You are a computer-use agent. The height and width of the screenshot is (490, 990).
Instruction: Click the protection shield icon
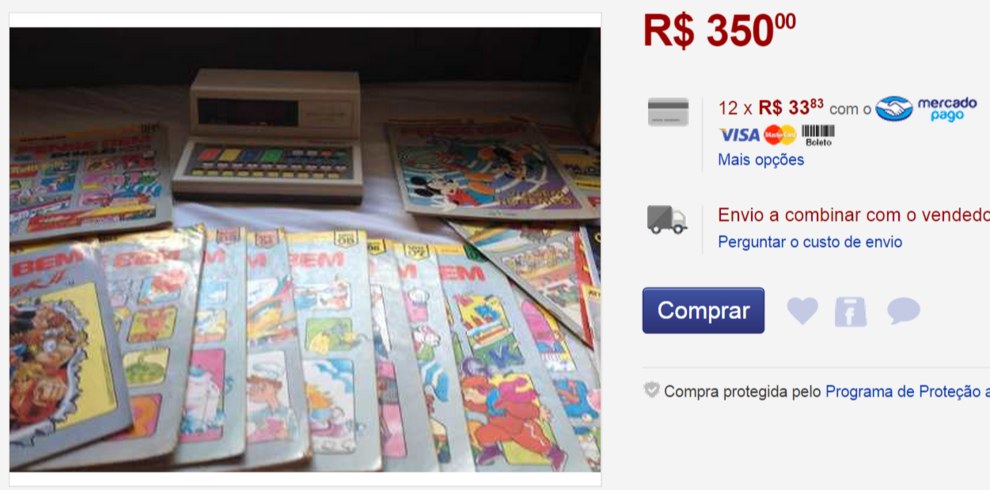pyautogui.click(x=652, y=390)
